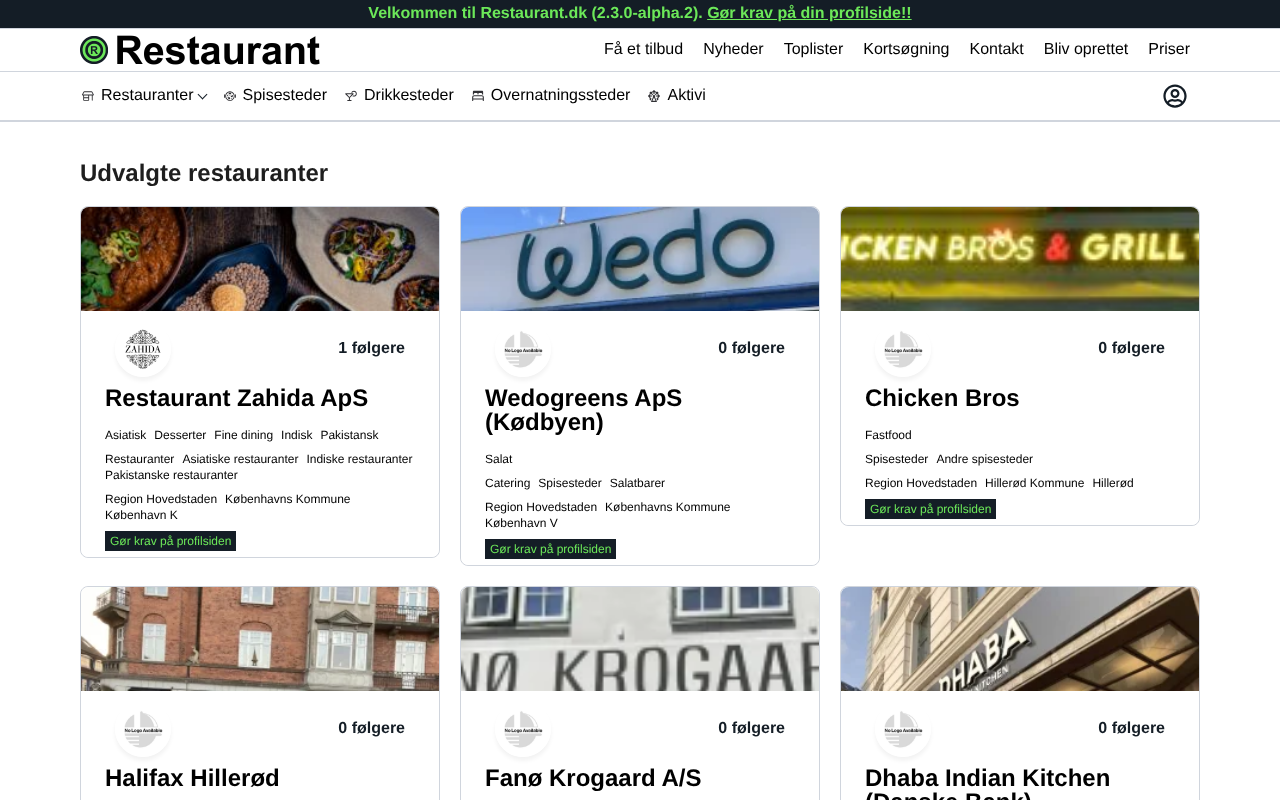Viewport: 1280px width, 800px height.
Task: Select Bliv oprettet in the navigation
Action: 1086,49
